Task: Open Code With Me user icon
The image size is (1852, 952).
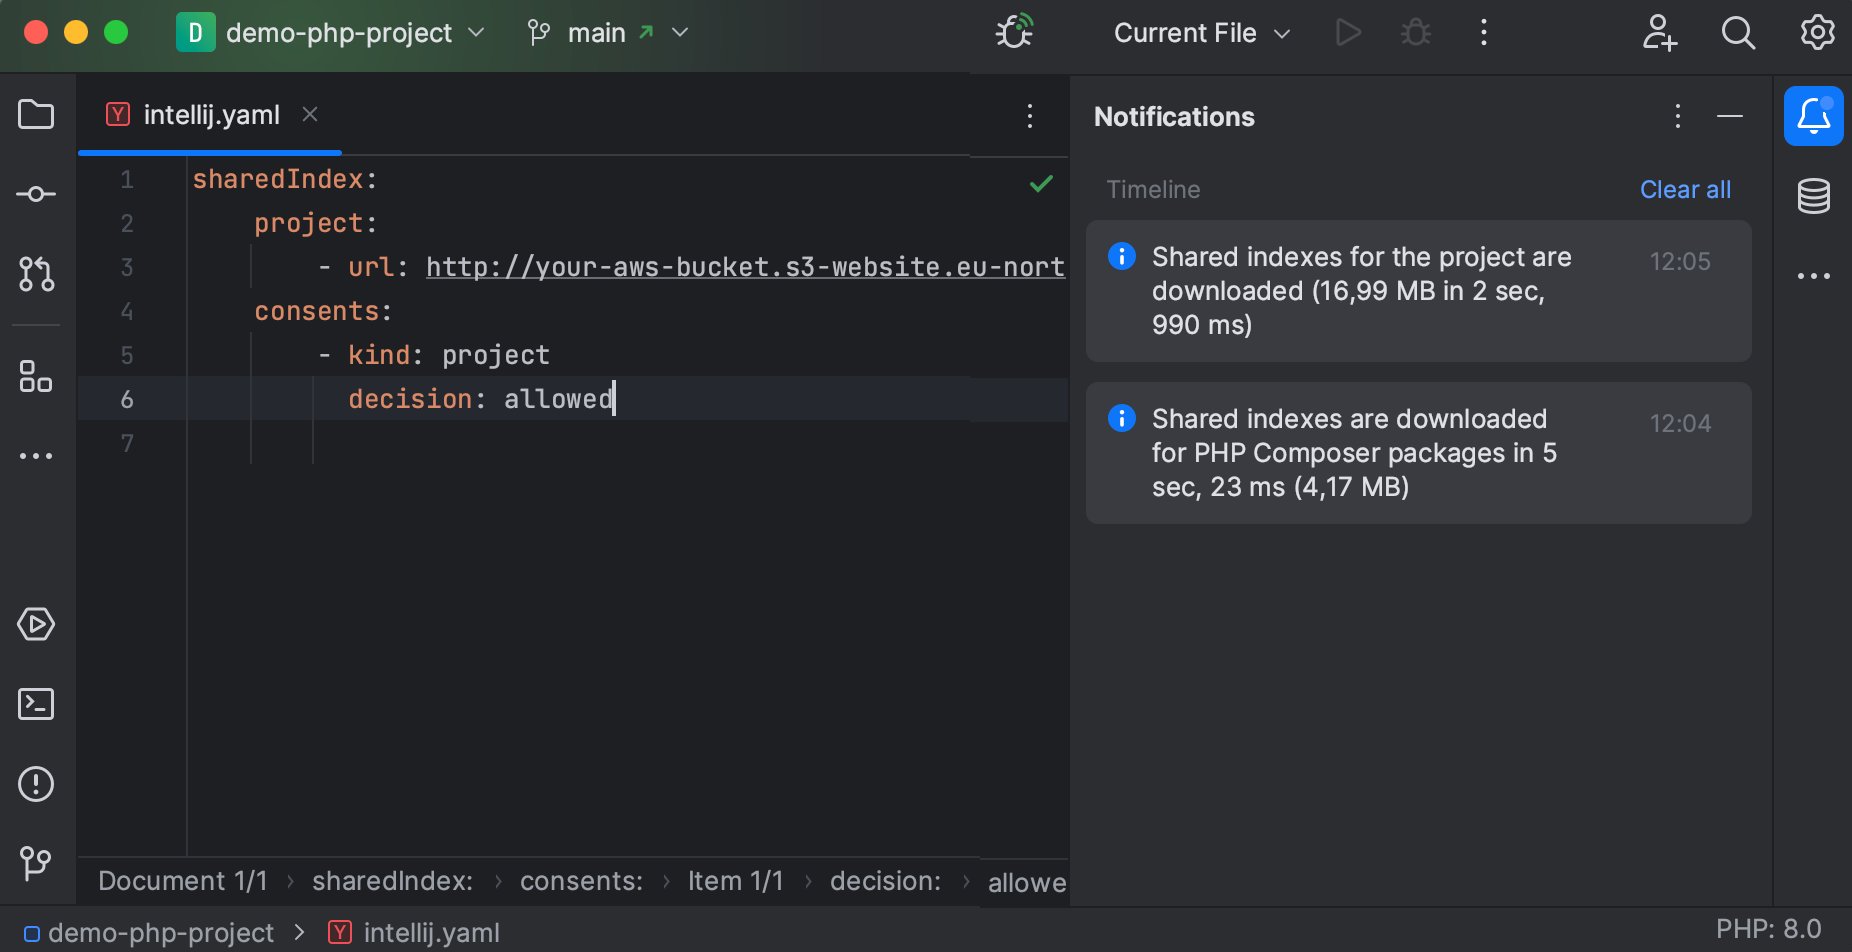Action: click(x=1659, y=33)
